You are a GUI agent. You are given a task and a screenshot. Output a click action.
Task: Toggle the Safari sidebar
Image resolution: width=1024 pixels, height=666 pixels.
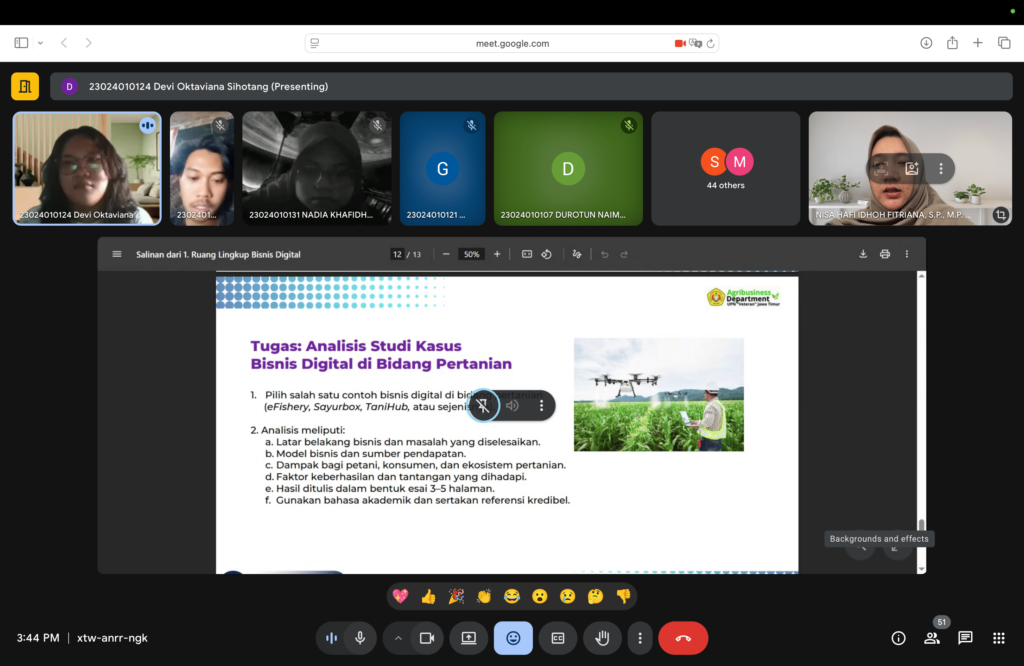tap(21, 43)
